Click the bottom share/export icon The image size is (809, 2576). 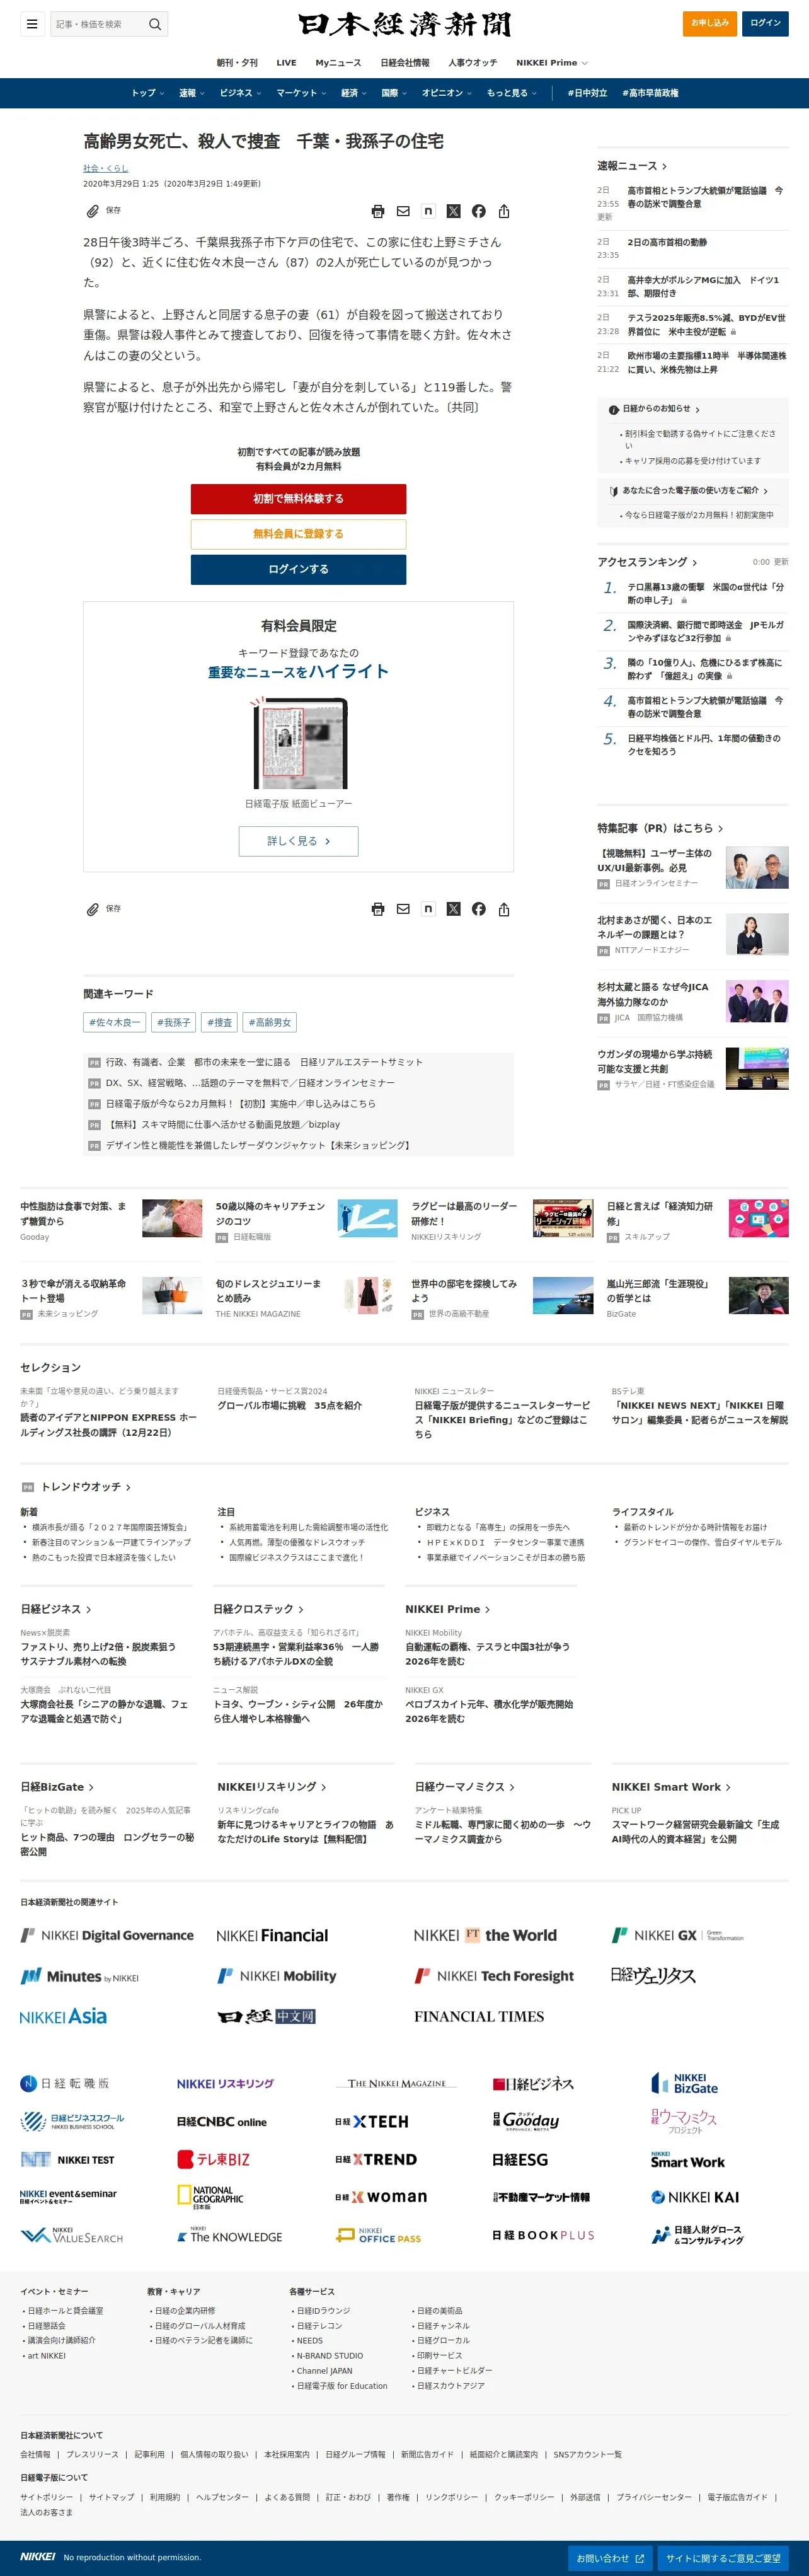[504, 909]
